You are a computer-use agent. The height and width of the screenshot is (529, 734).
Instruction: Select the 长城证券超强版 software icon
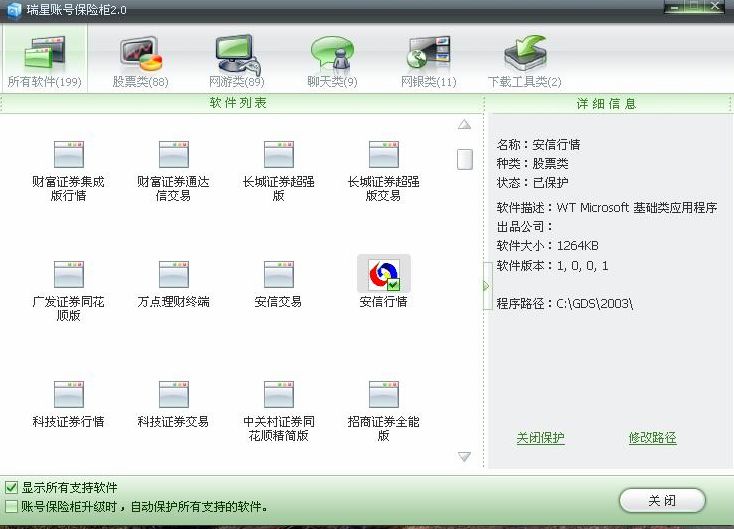pyautogui.click(x=279, y=154)
